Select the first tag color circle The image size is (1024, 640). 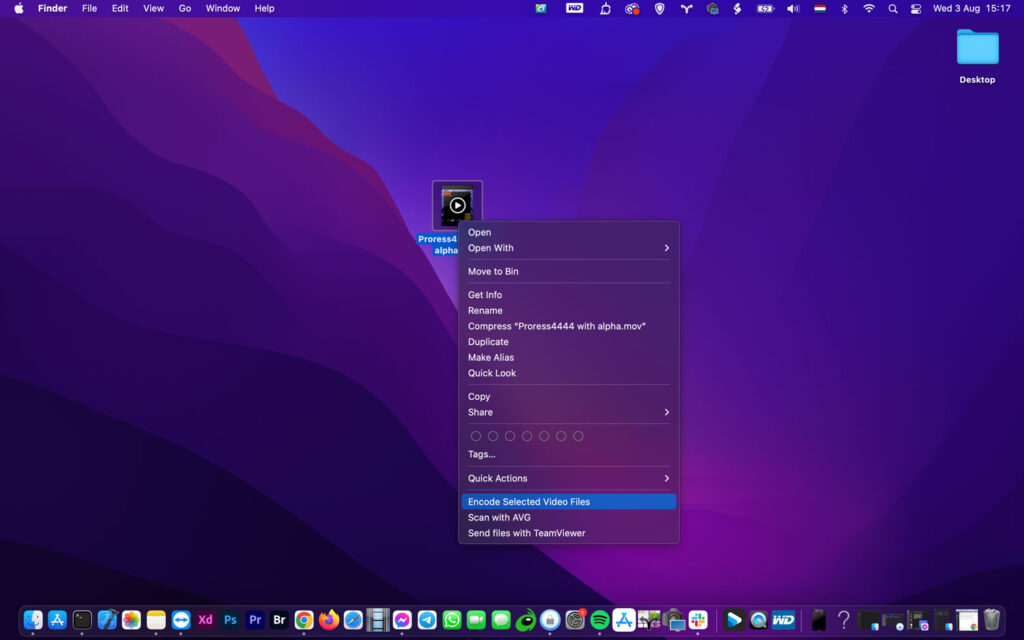(476, 436)
